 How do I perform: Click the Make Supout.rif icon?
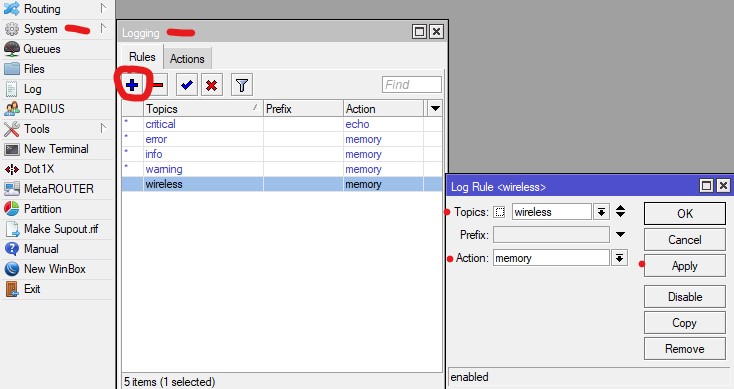tap(12, 229)
